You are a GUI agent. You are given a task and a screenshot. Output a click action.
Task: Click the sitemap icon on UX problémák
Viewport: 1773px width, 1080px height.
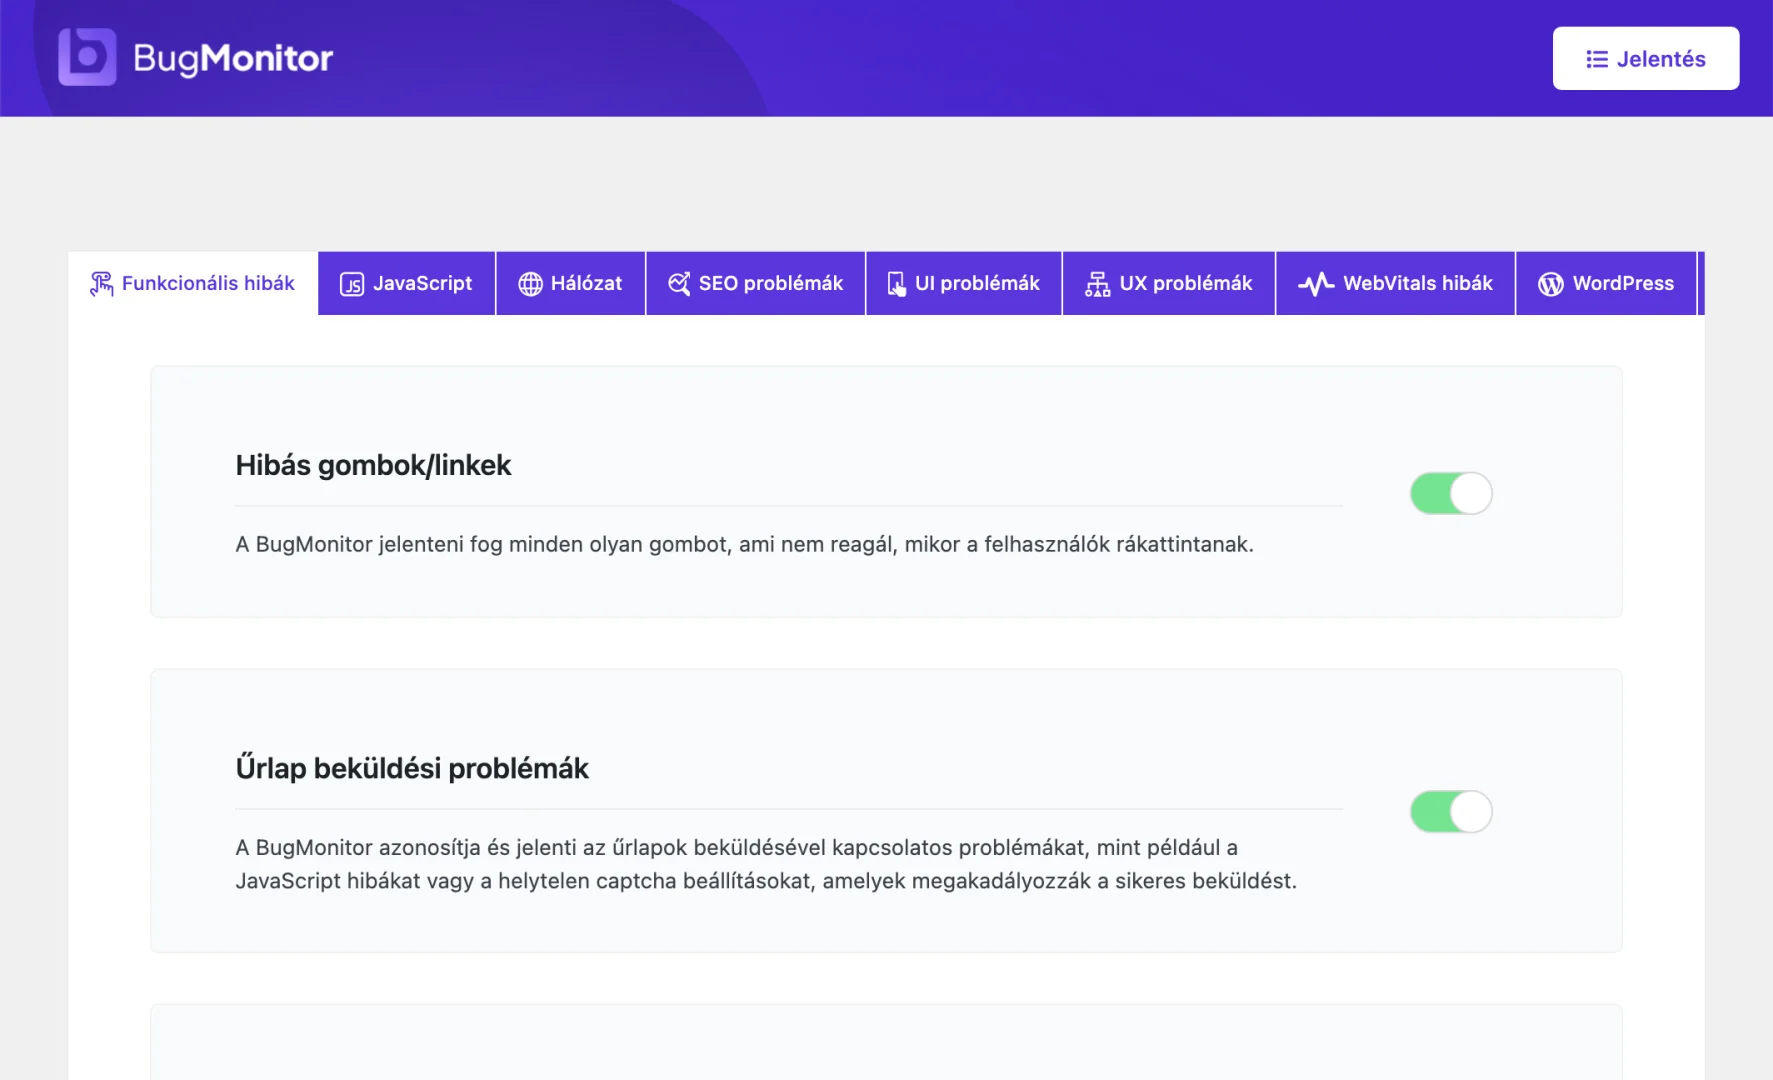coord(1098,284)
